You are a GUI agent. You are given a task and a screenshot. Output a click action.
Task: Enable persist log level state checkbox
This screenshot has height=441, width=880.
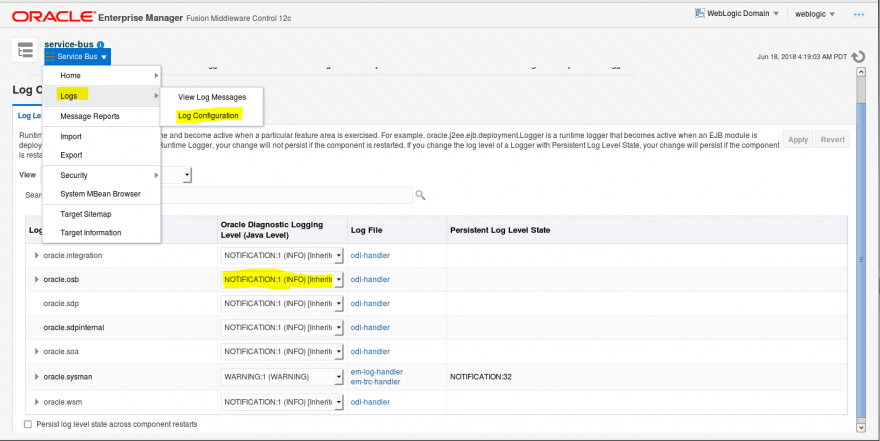click(28, 424)
